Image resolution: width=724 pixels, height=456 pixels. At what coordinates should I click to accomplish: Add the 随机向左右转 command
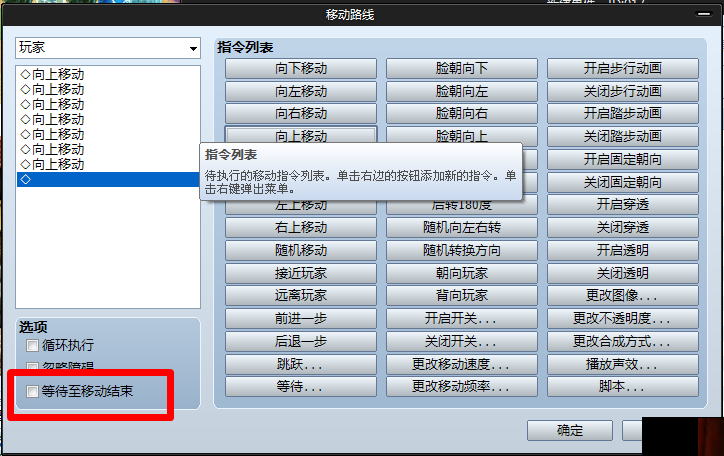click(x=462, y=228)
